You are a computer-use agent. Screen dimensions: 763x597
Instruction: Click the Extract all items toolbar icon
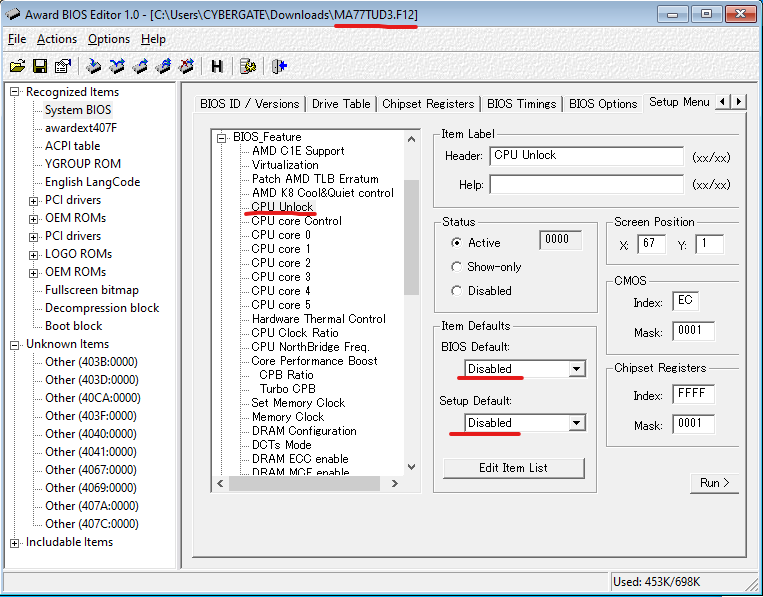[164, 66]
